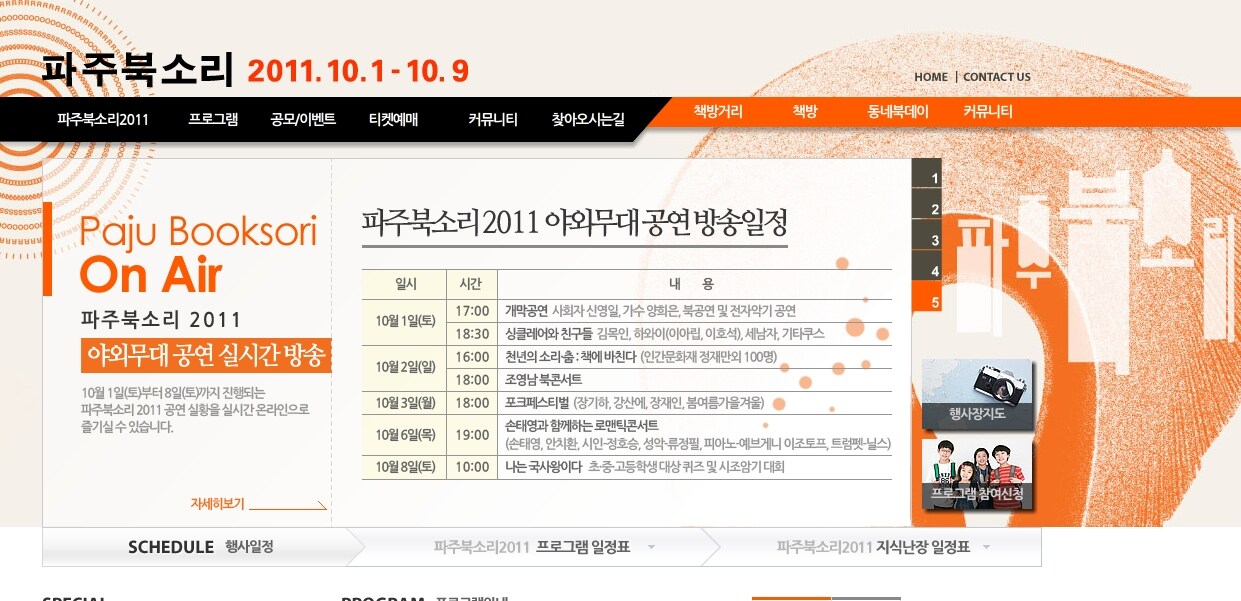This screenshot has width=1241, height=601.
Task: Click the 포크페스티벌 schedule entry
Action: [634, 403]
